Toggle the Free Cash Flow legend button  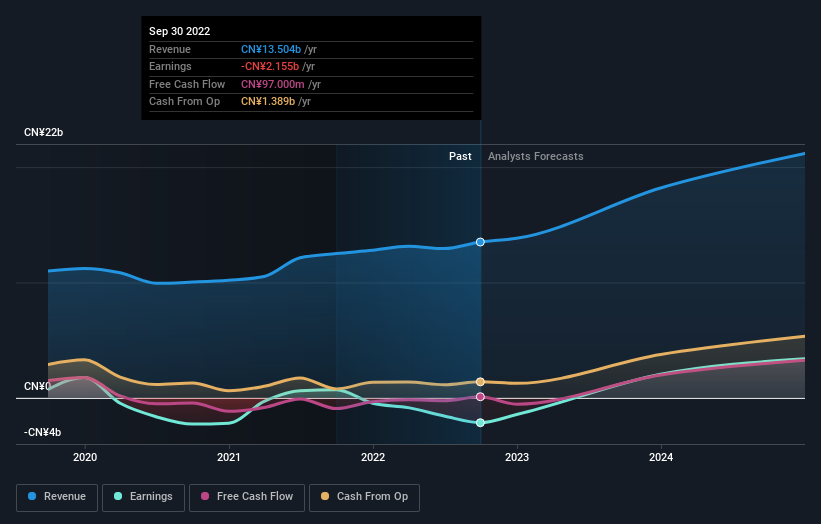click(x=247, y=497)
